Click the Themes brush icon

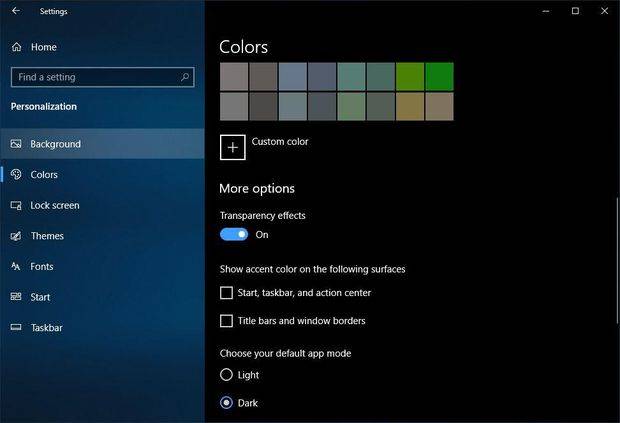tap(16, 236)
